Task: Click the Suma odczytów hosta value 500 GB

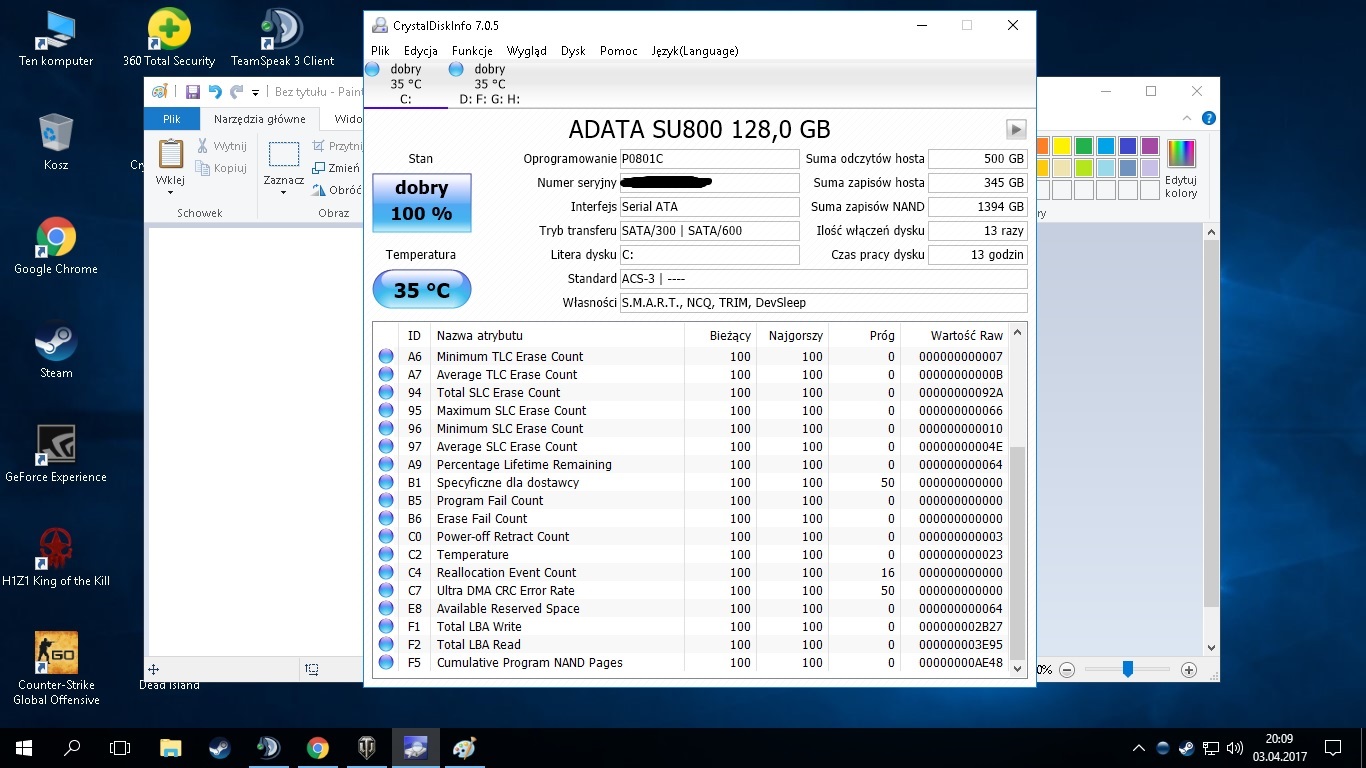Action: coord(977,159)
